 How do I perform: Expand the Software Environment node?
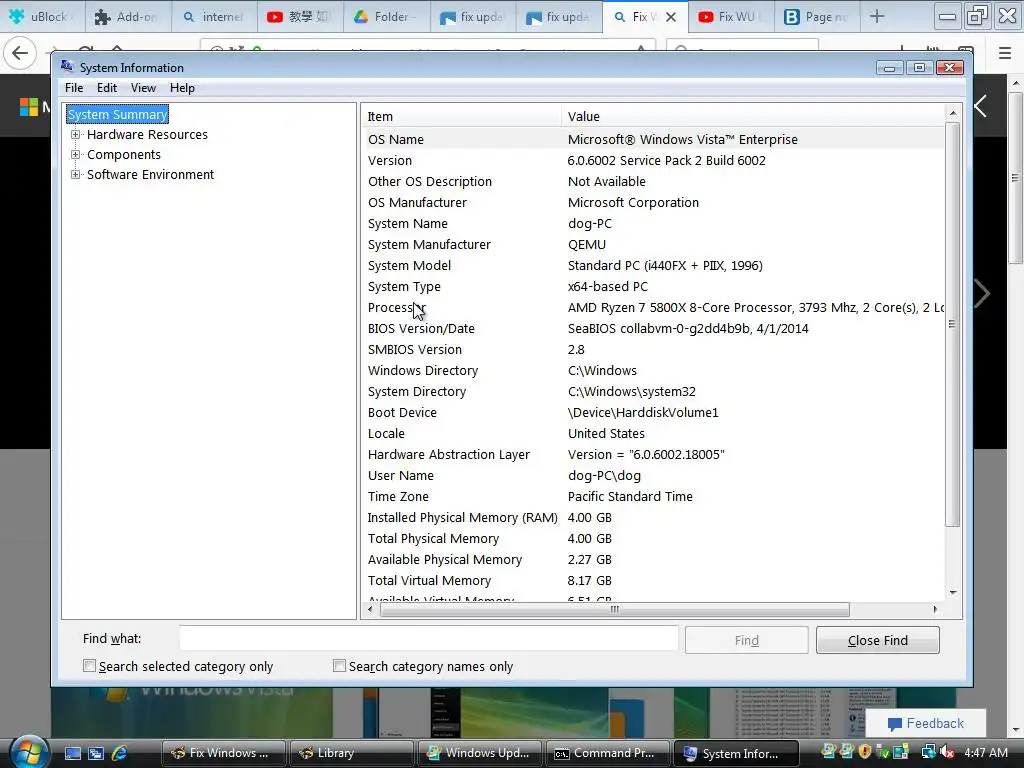point(76,174)
